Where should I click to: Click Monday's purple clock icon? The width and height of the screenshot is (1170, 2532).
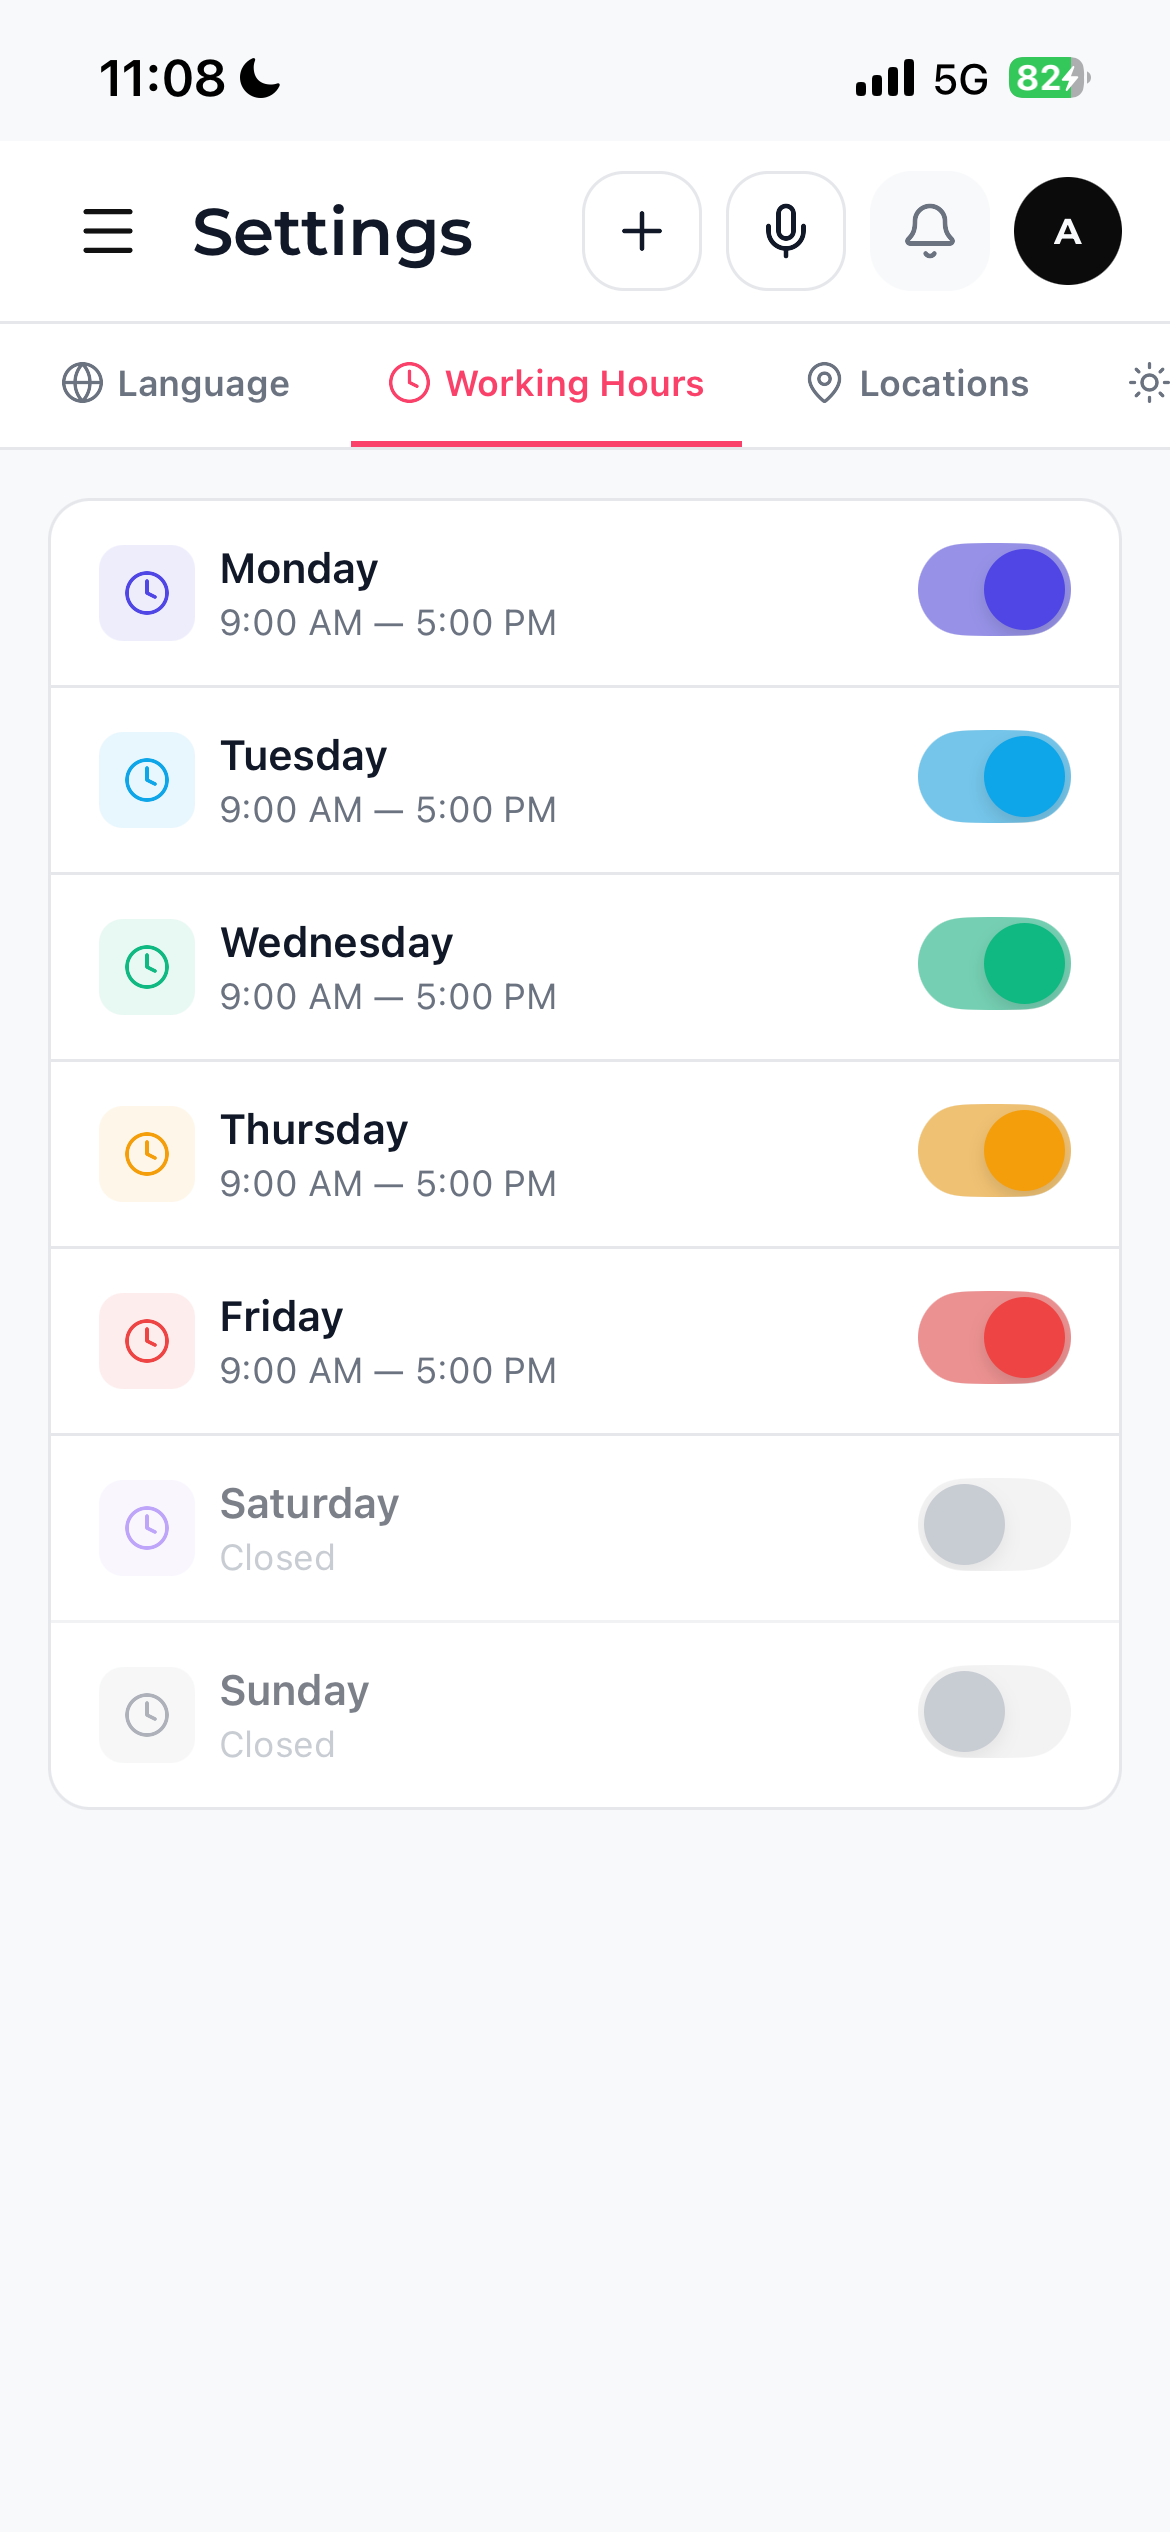point(146,592)
